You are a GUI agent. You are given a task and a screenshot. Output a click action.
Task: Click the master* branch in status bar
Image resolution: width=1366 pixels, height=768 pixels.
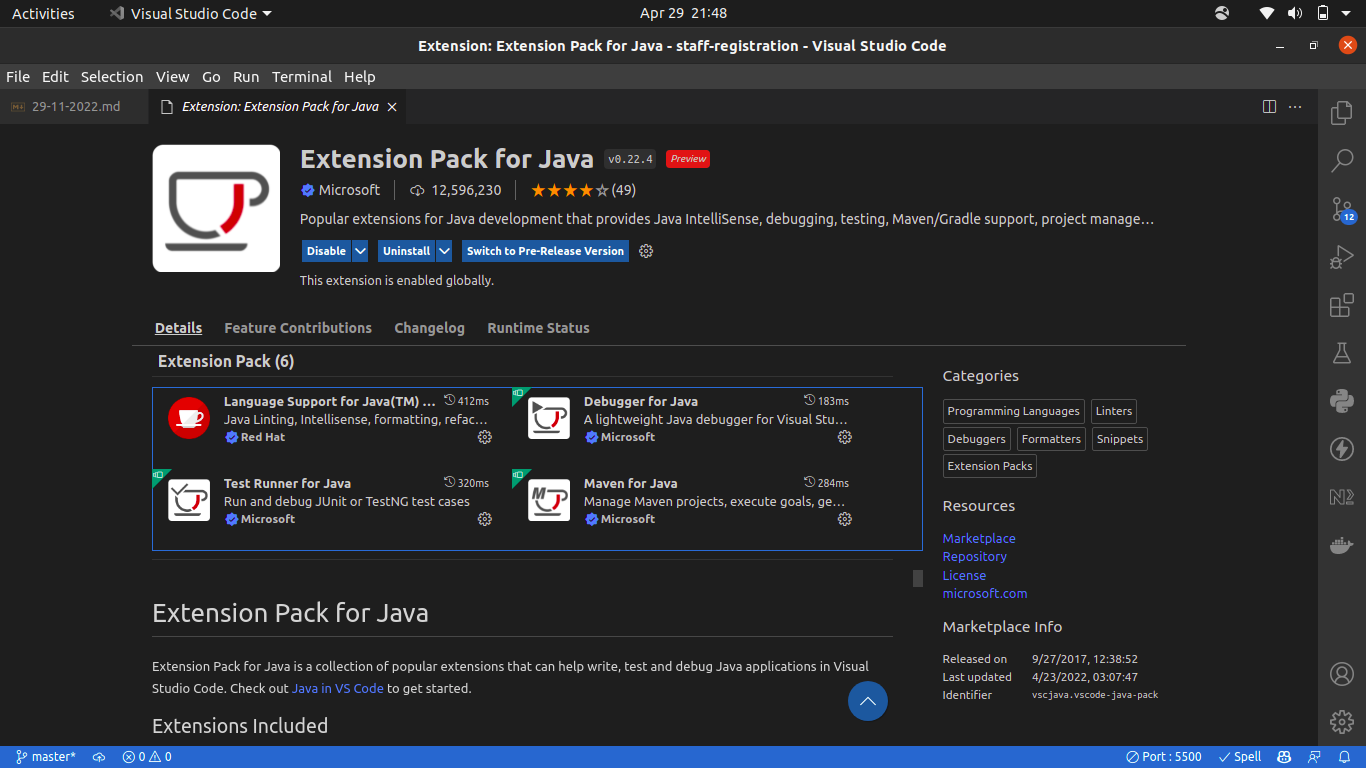click(46, 757)
